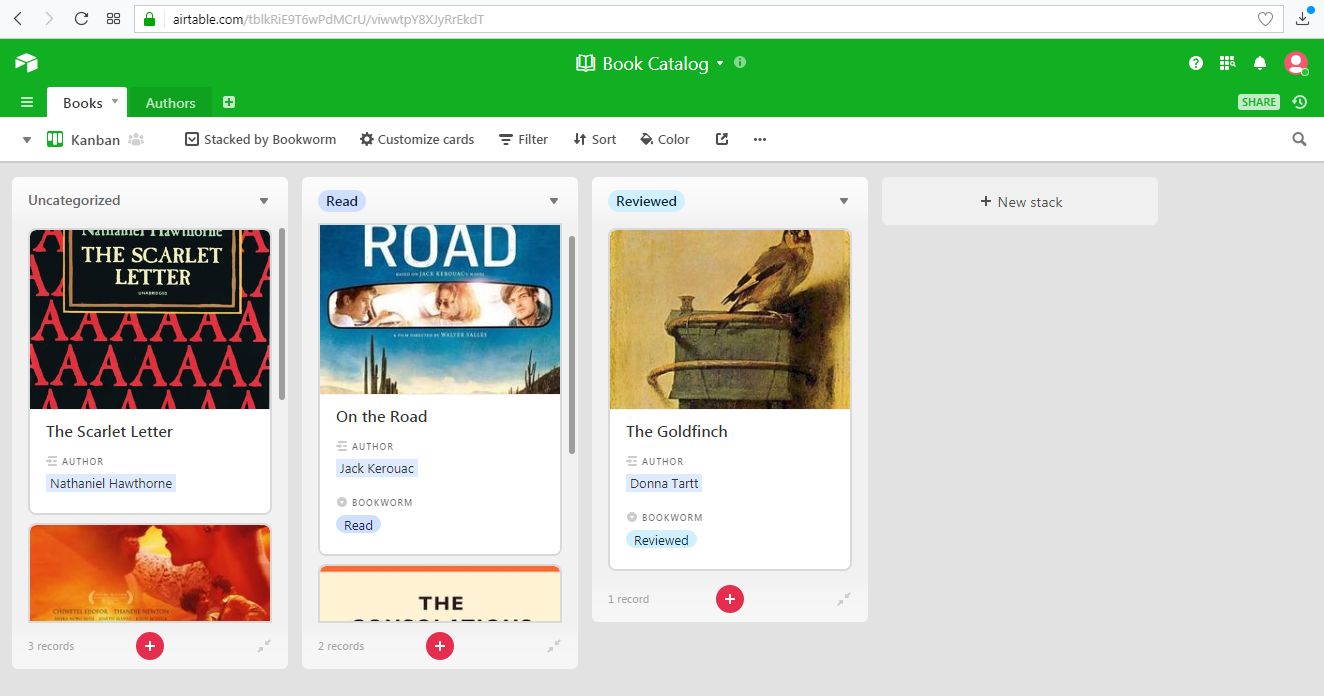Click the SHARE button
1324x696 pixels.
click(1259, 102)
